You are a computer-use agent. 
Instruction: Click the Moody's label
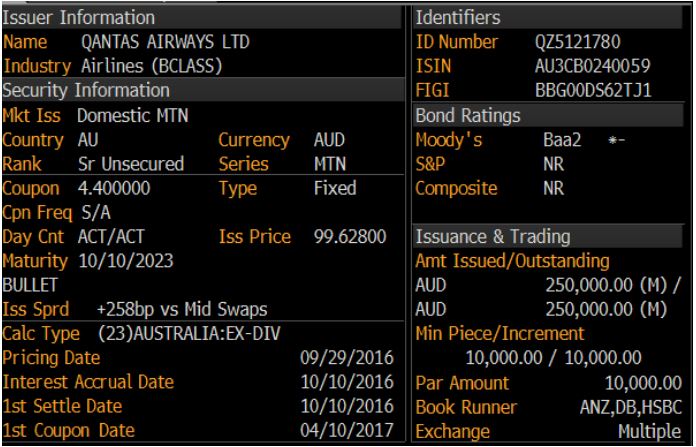pos(449,140)
